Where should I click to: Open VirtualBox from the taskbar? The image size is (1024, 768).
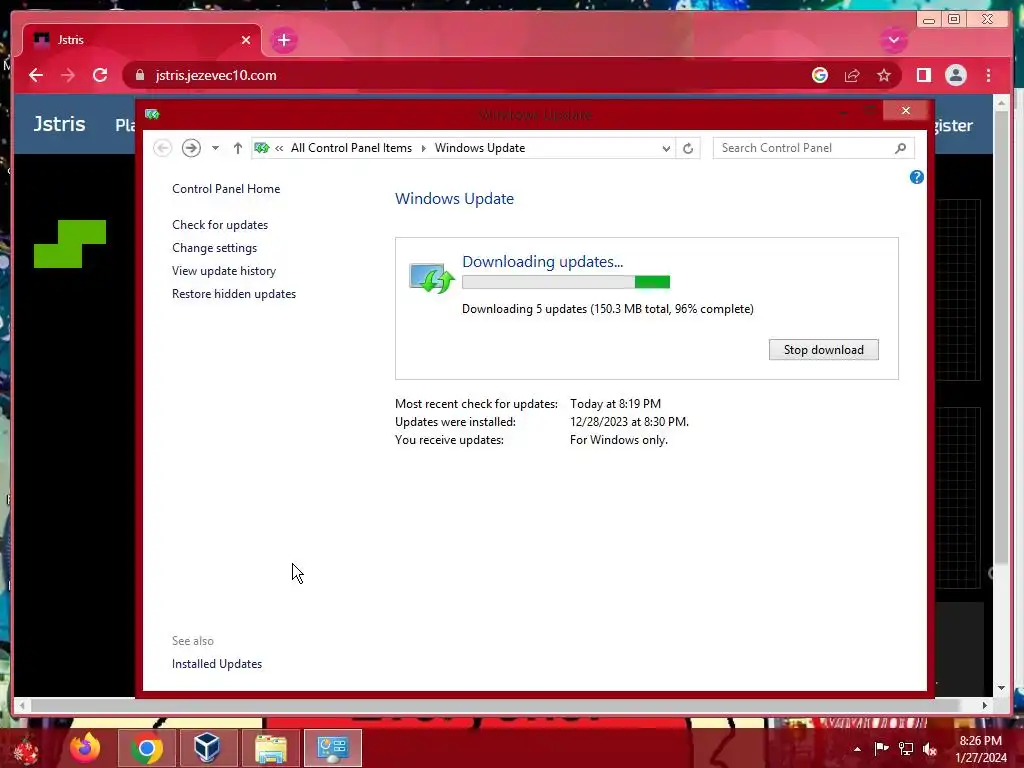[207, 748]
